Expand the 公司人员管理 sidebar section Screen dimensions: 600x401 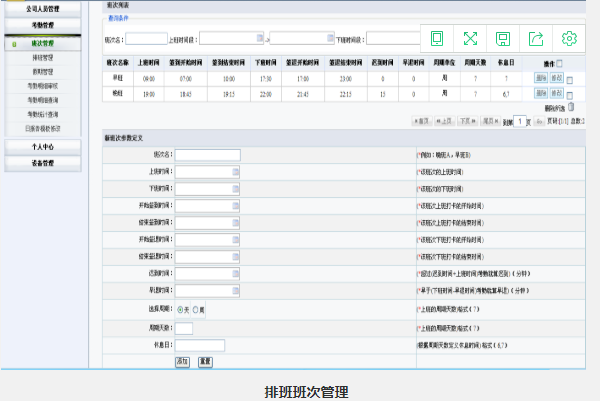pos(42,8)
